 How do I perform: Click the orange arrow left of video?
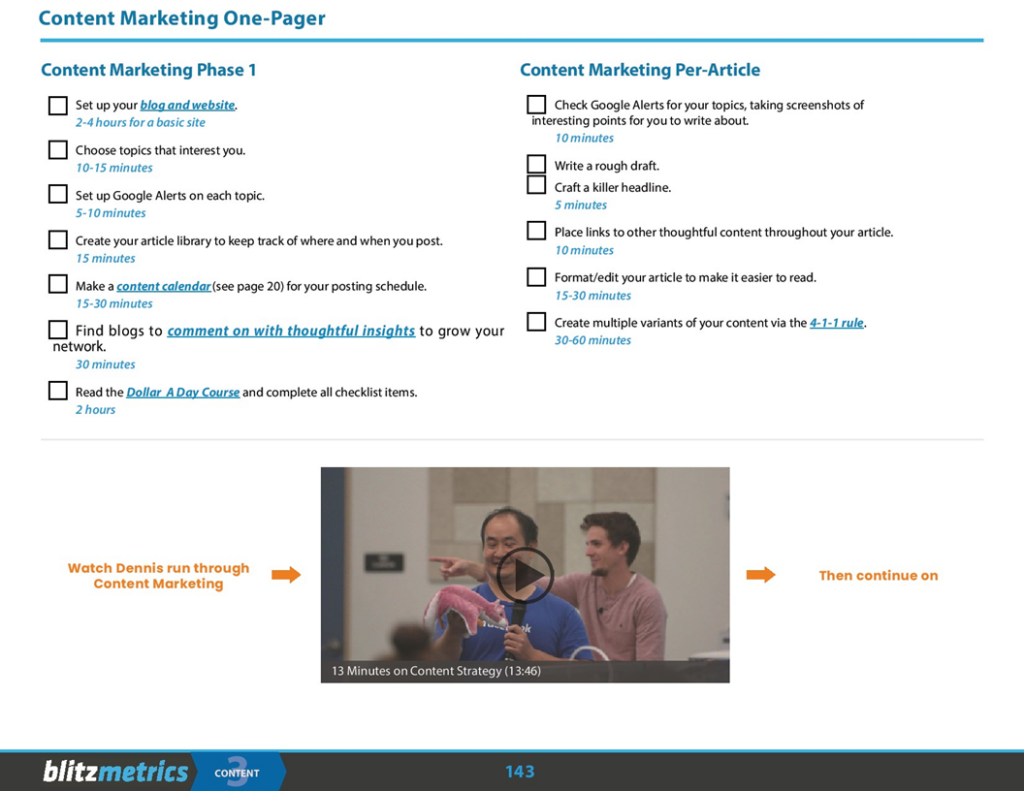pos(286,575)
